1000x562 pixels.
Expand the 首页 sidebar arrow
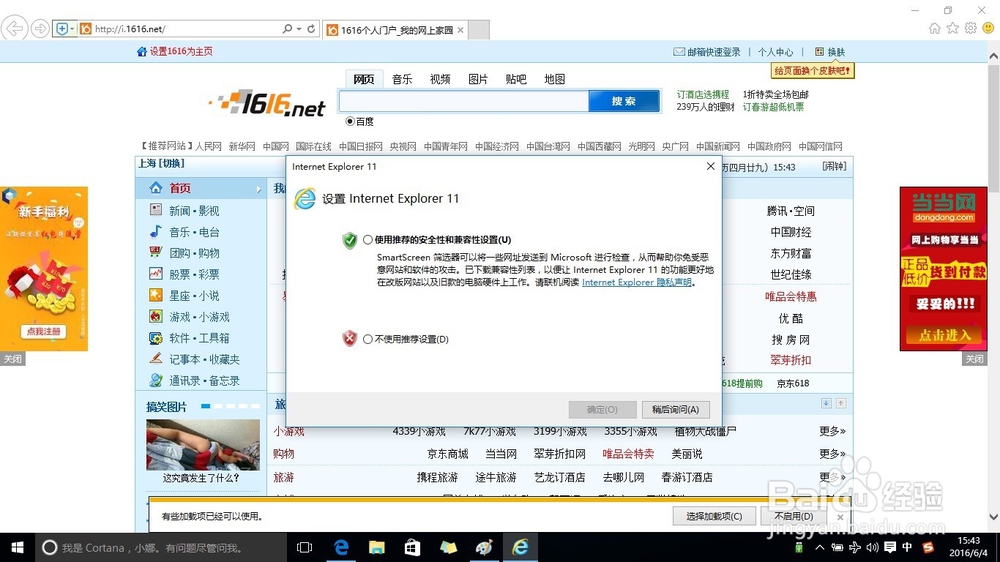258,189
